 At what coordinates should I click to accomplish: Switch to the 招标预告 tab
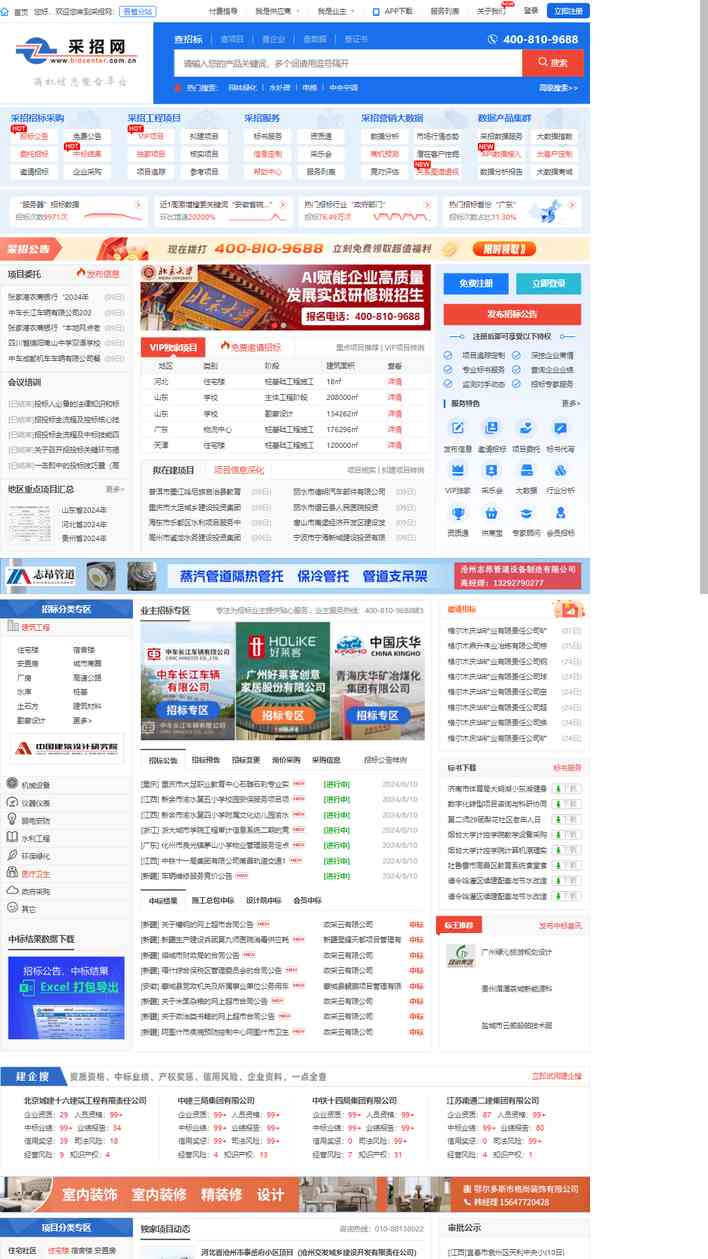point(205,760)
